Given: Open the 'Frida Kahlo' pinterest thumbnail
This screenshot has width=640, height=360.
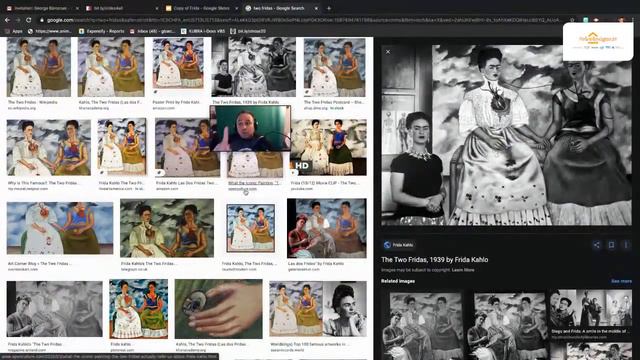Looking at the screenshot, I should tap(139, 309).
